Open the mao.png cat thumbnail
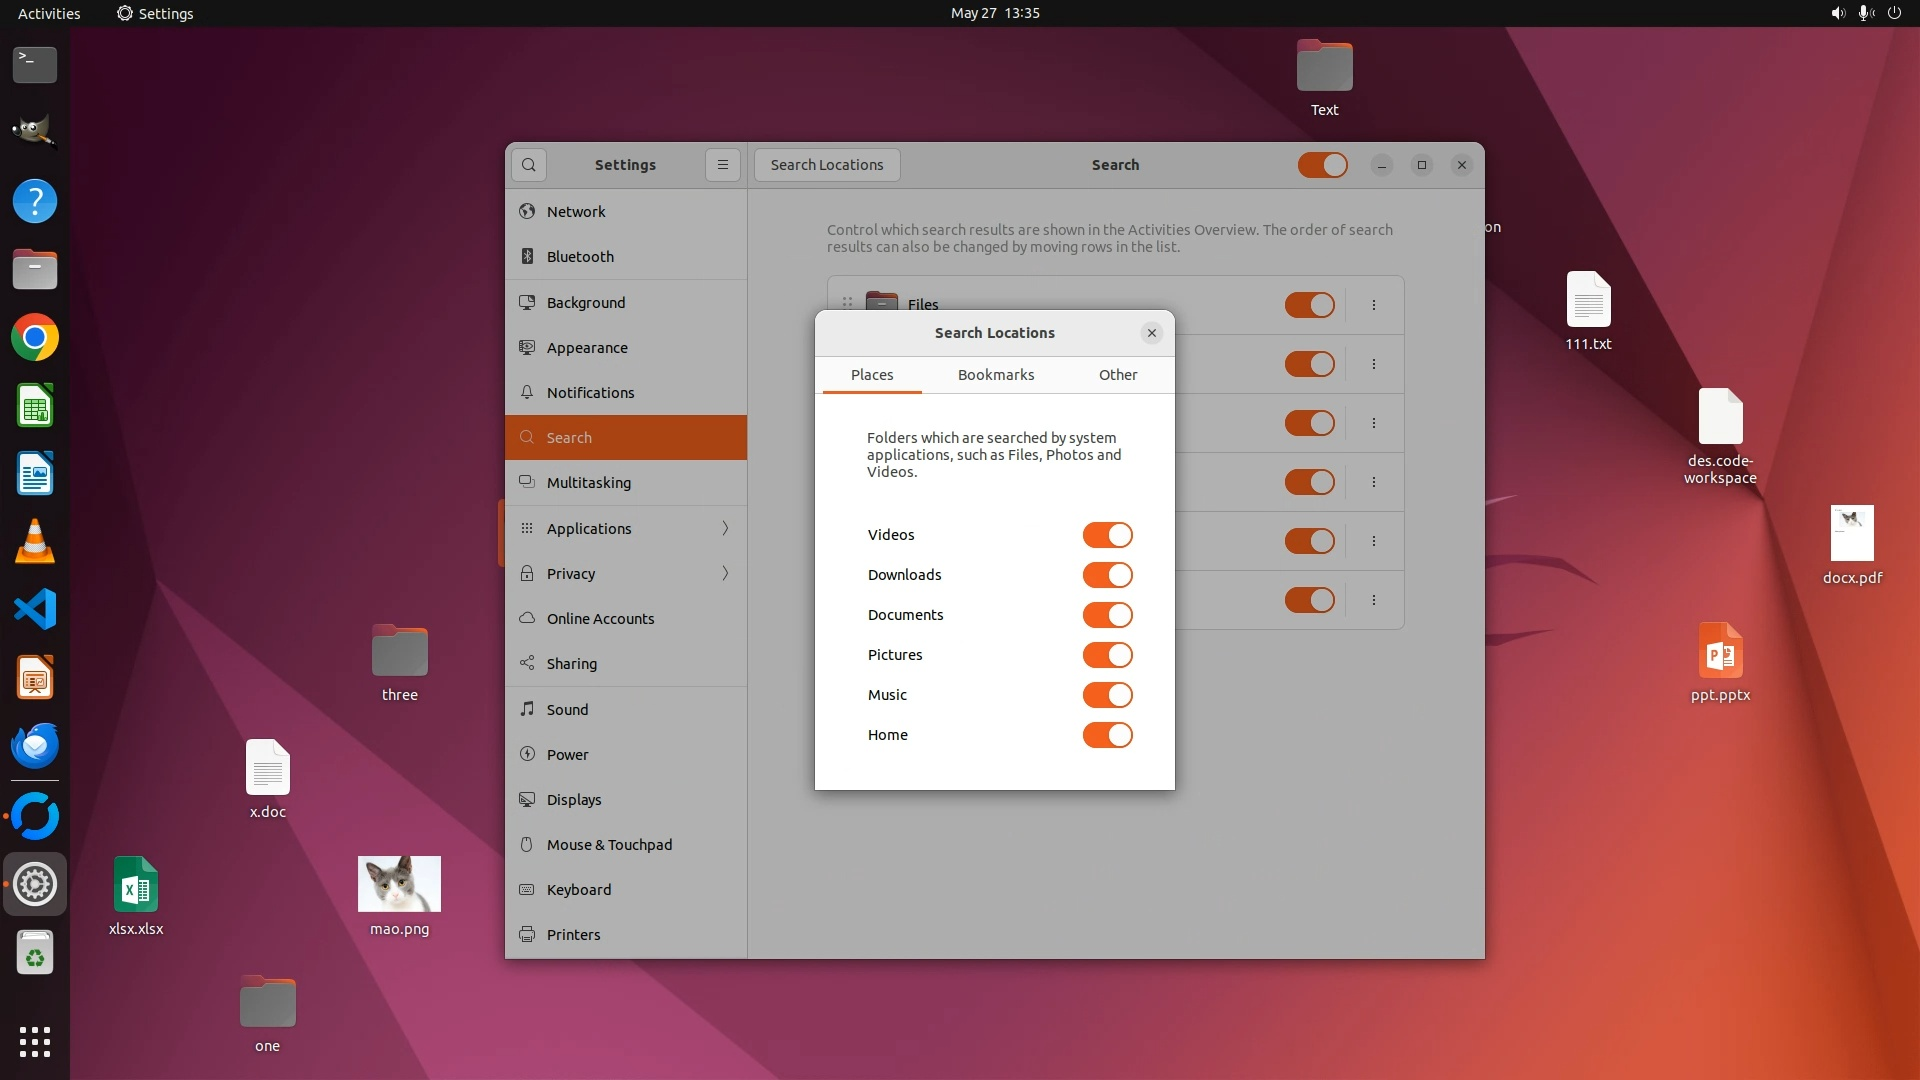 coord(399,884)
